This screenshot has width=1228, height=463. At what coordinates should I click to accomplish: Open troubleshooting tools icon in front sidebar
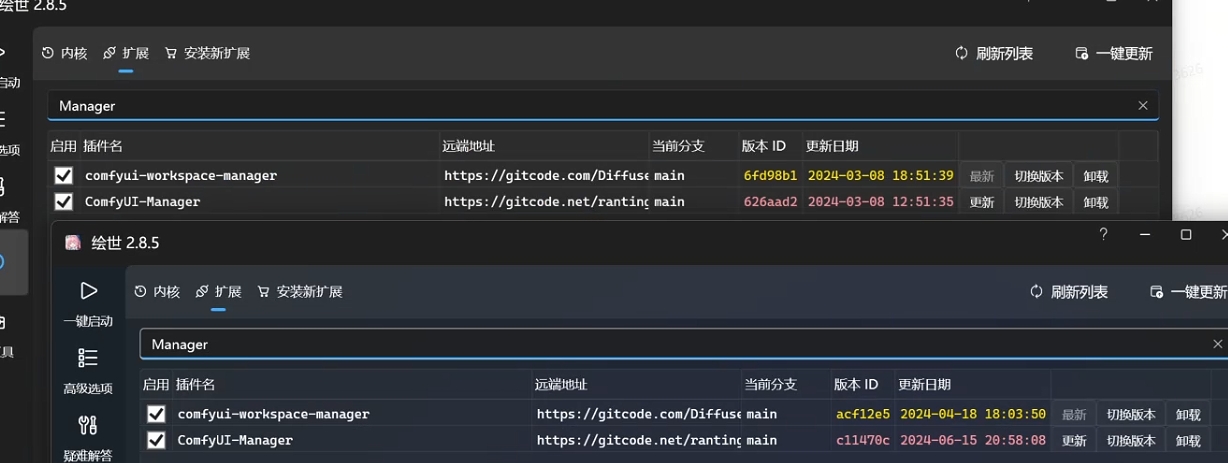[x=88, y=425]
